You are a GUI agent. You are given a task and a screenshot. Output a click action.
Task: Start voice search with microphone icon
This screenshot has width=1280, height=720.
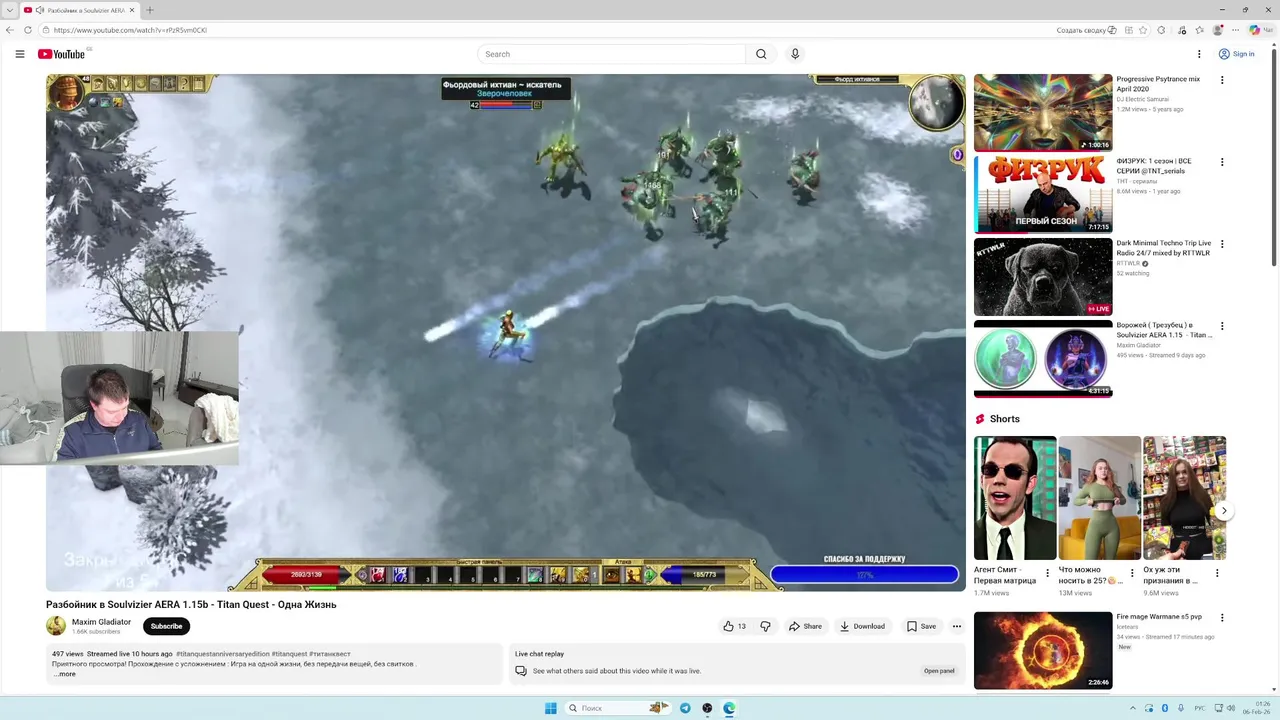[x=795, y=54]
